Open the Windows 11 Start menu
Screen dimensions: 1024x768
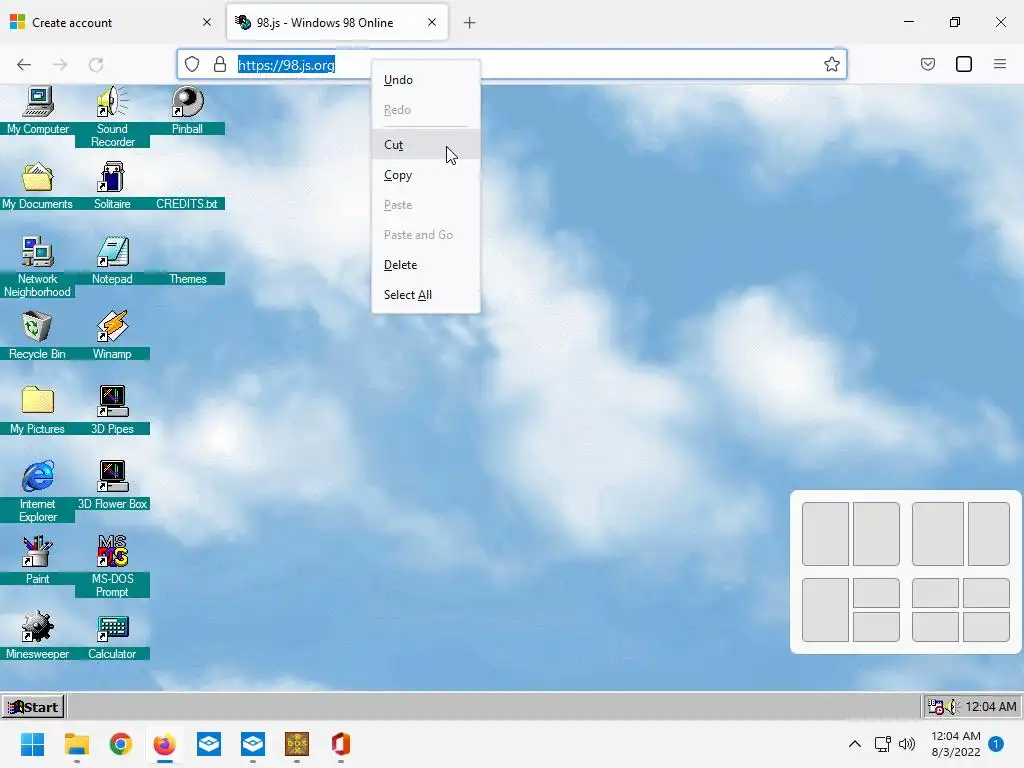coord(33,744)
